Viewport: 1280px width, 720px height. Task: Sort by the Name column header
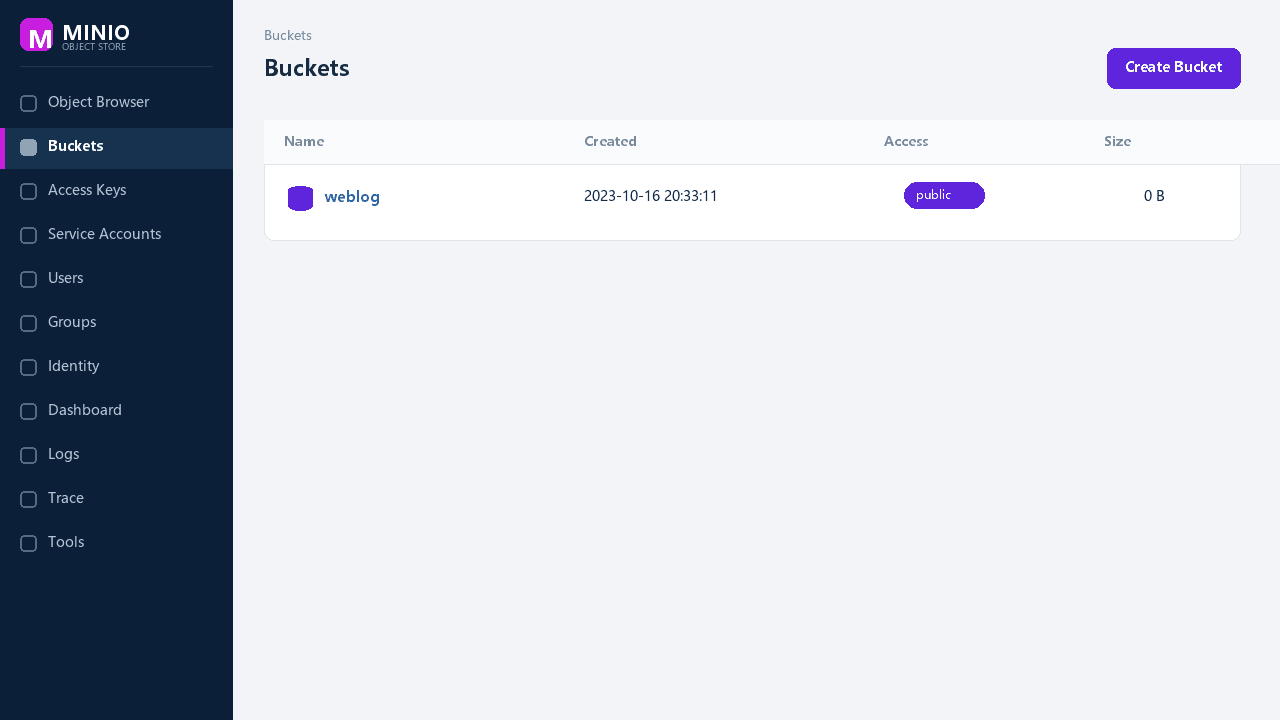[x=304, y=142]
